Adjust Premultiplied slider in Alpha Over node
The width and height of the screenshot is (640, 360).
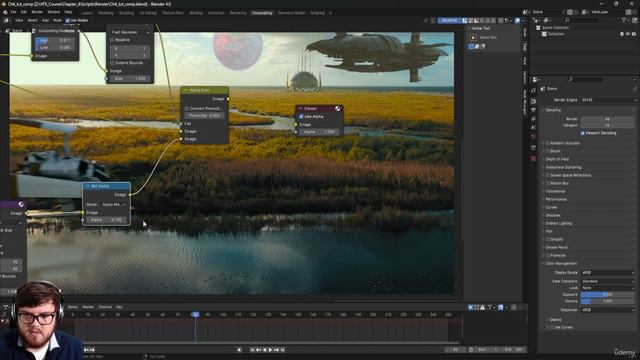pos(204,116)
